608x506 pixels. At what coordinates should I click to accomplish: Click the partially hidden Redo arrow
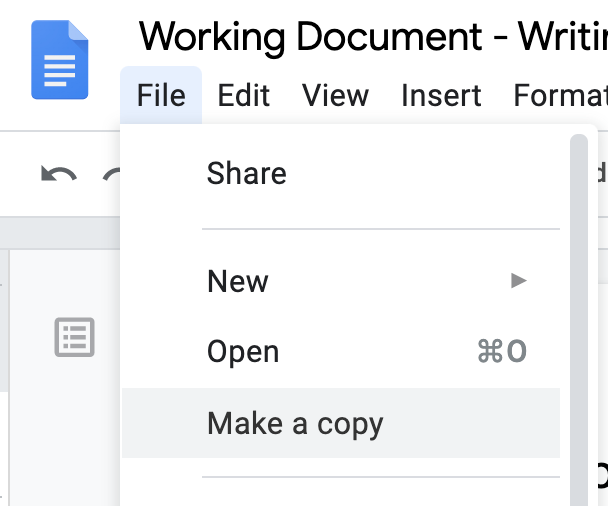click(113, 174)
